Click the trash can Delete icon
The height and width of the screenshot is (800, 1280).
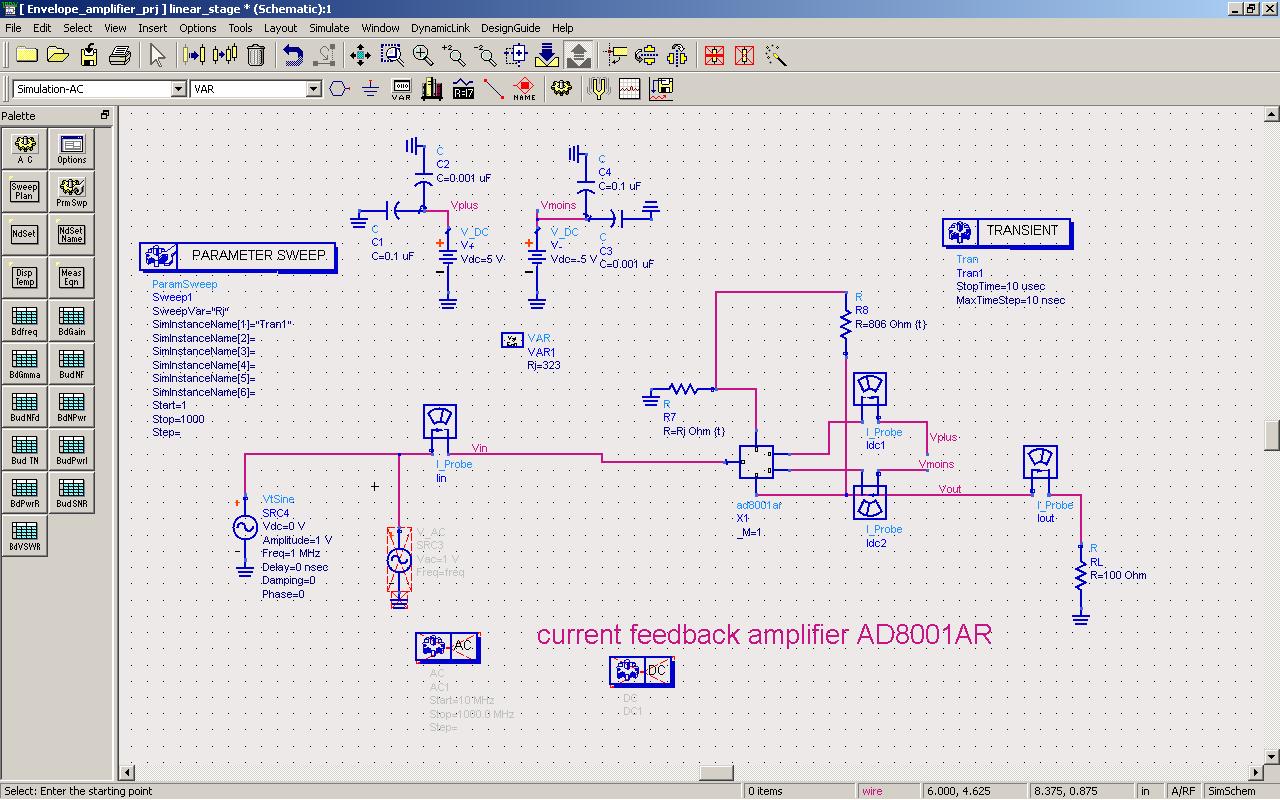tap(256, 56)
